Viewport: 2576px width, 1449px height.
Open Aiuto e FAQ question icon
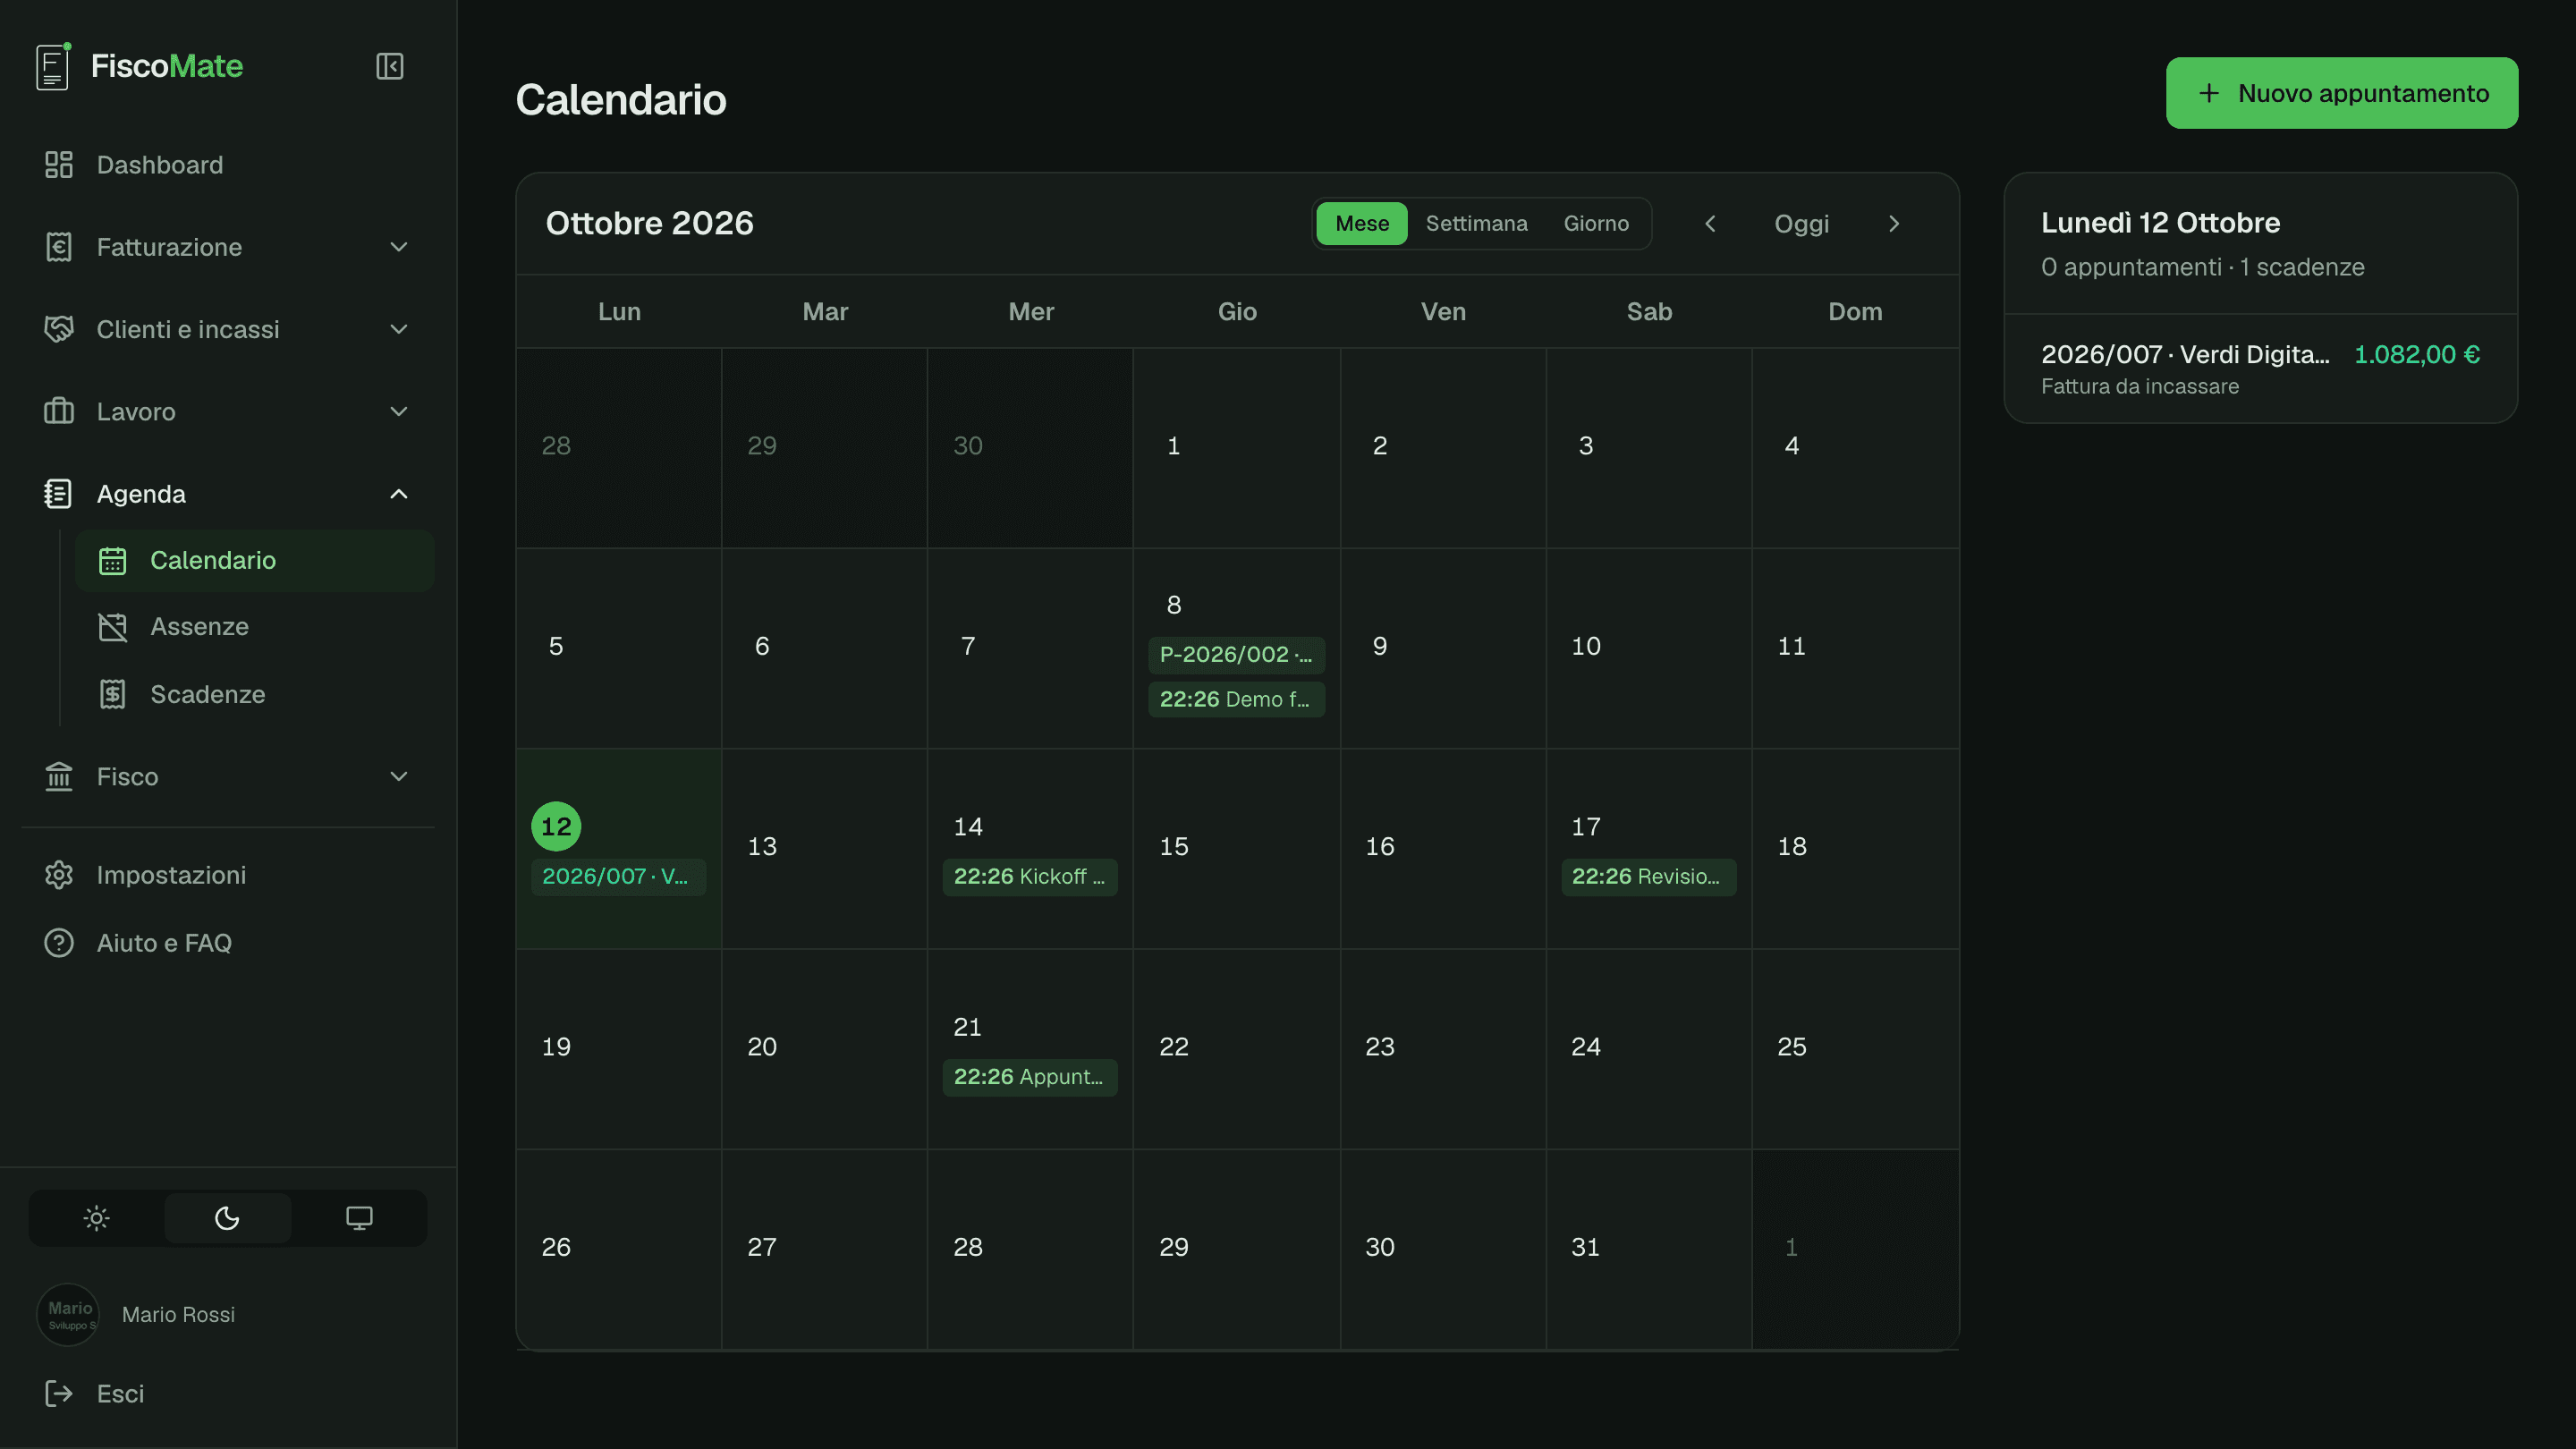[59, 943]
